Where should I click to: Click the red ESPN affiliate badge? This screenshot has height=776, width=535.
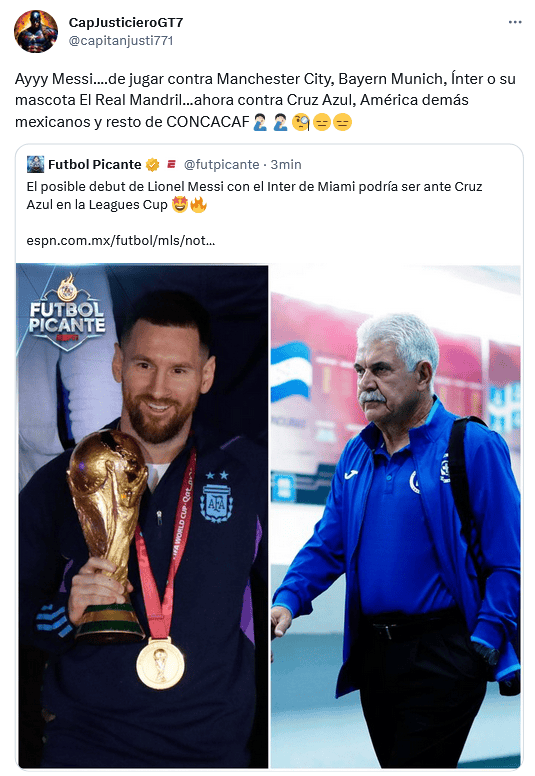(x=171, y=164)
